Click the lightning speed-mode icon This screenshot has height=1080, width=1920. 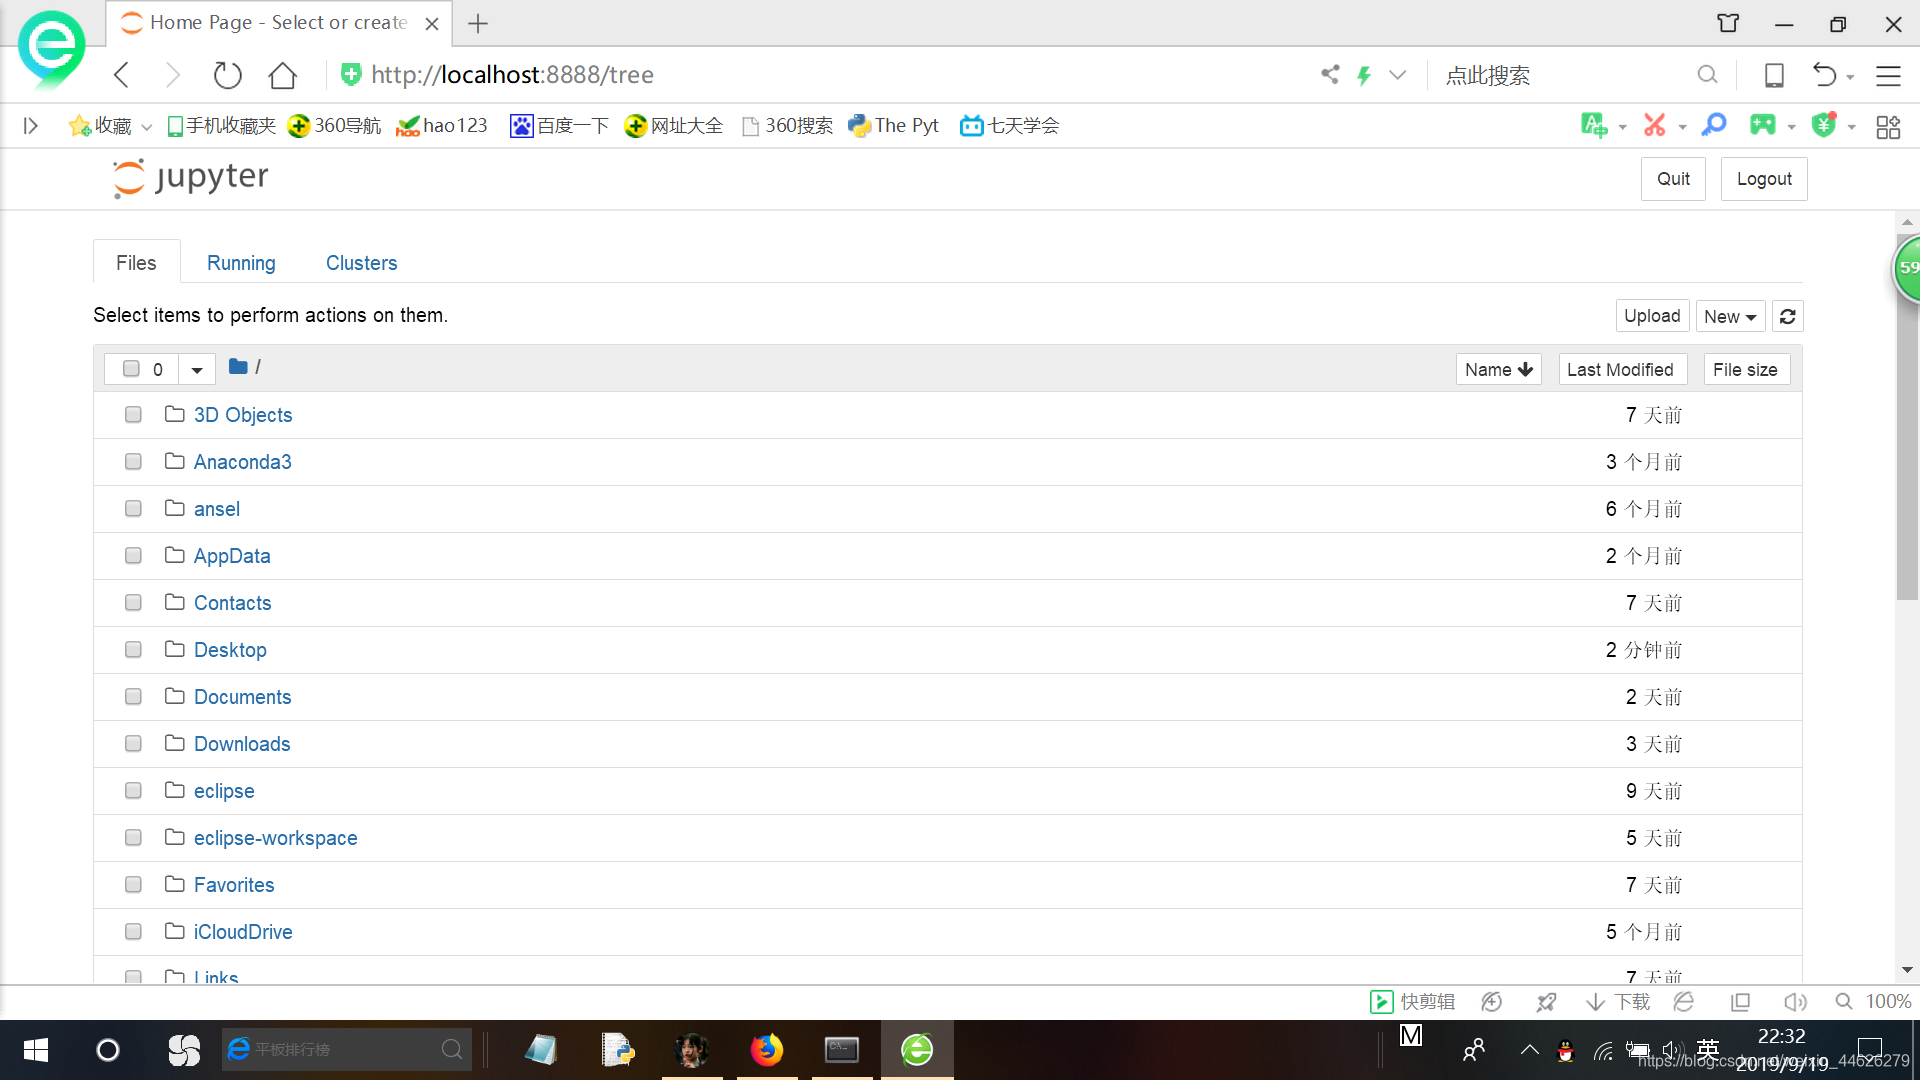tap(1363, 75)
